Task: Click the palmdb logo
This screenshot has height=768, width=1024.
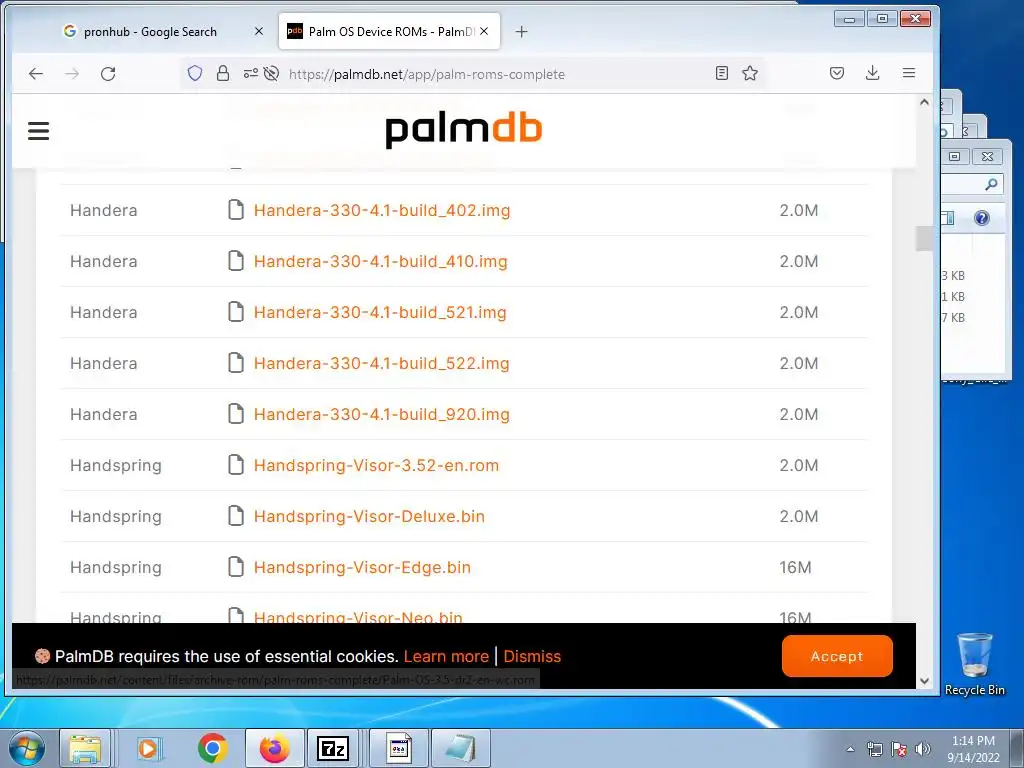Action: click(x=464, y=129)
